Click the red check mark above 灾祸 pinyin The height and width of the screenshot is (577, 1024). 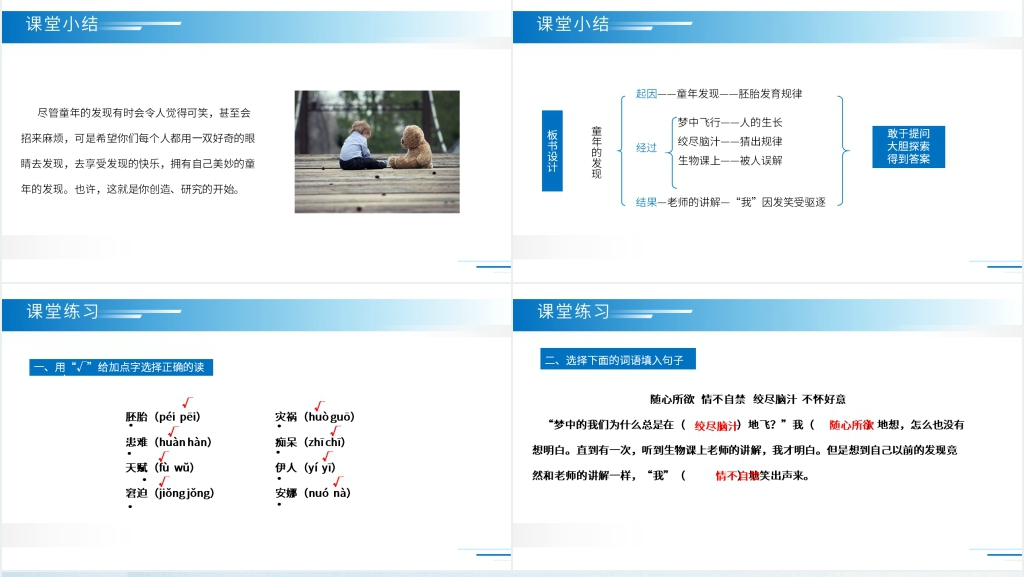pos(319,405)
